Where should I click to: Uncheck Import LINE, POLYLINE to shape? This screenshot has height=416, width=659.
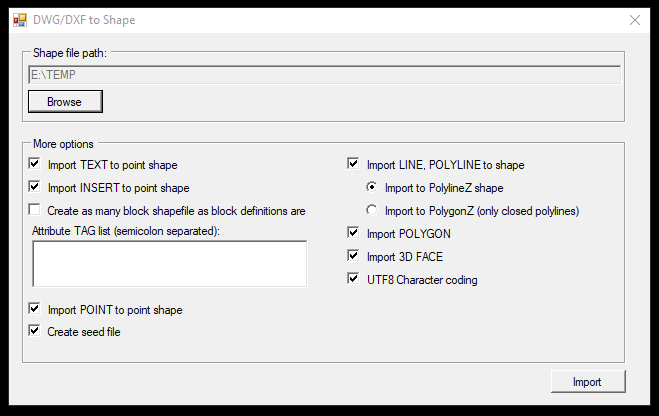click(353, 163)
